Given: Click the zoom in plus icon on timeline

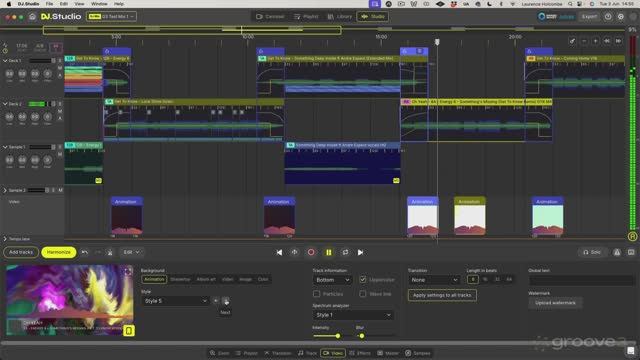Looking at the screenshot, I should pos(595,41).
